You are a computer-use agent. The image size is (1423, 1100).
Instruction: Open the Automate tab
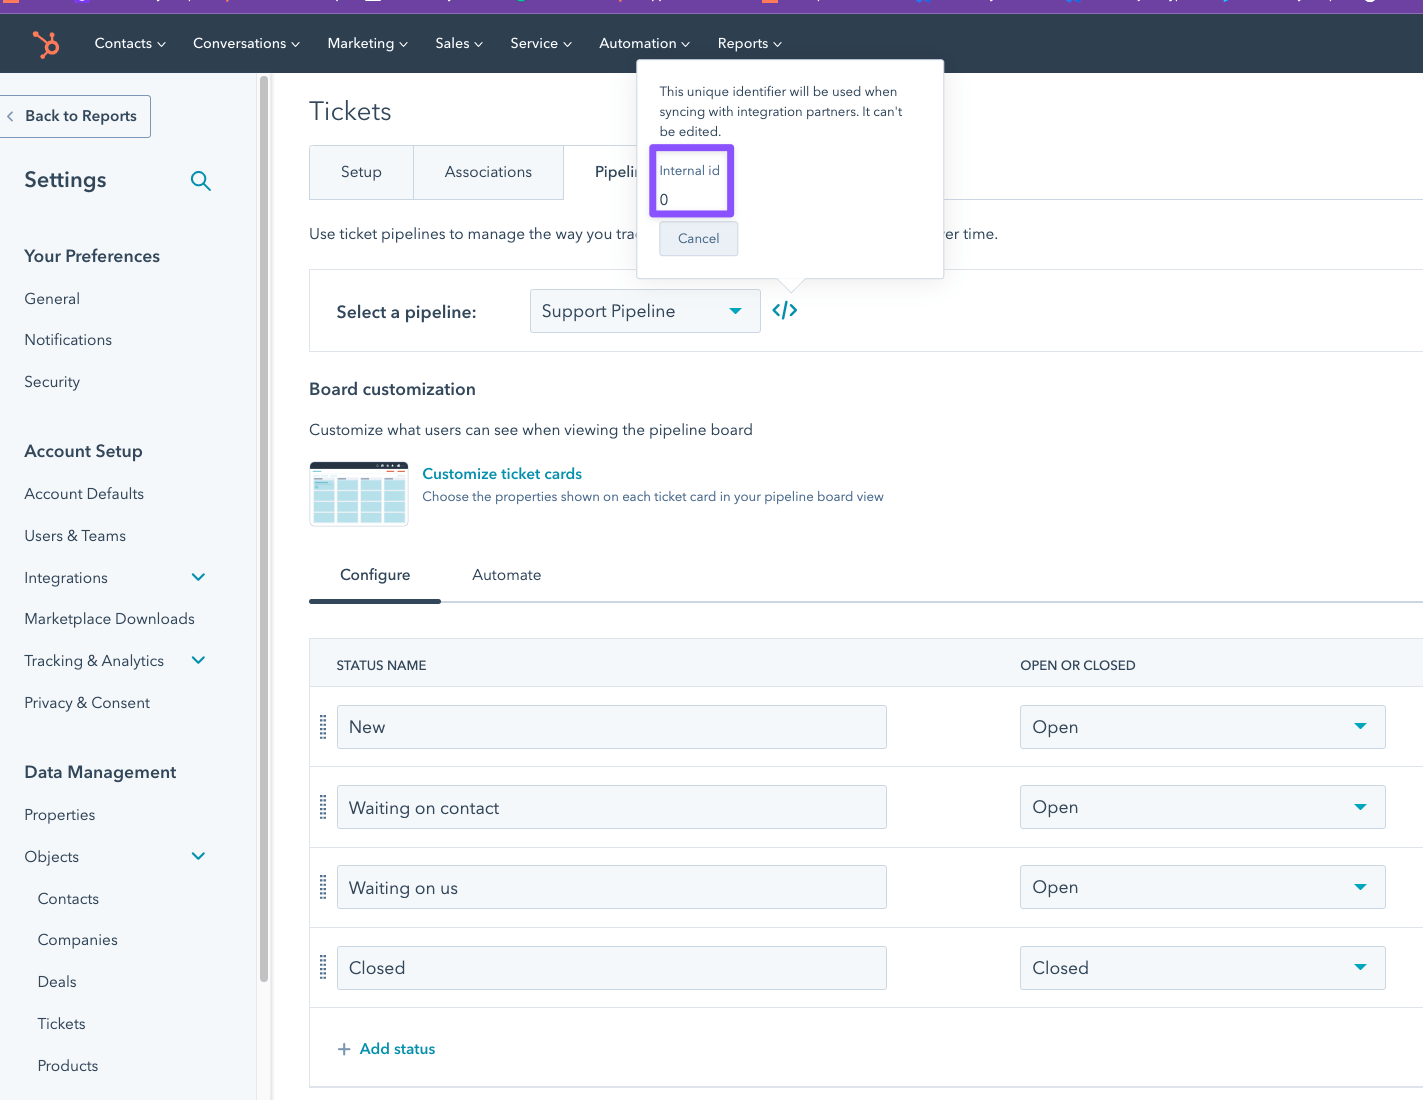(506, 575)
